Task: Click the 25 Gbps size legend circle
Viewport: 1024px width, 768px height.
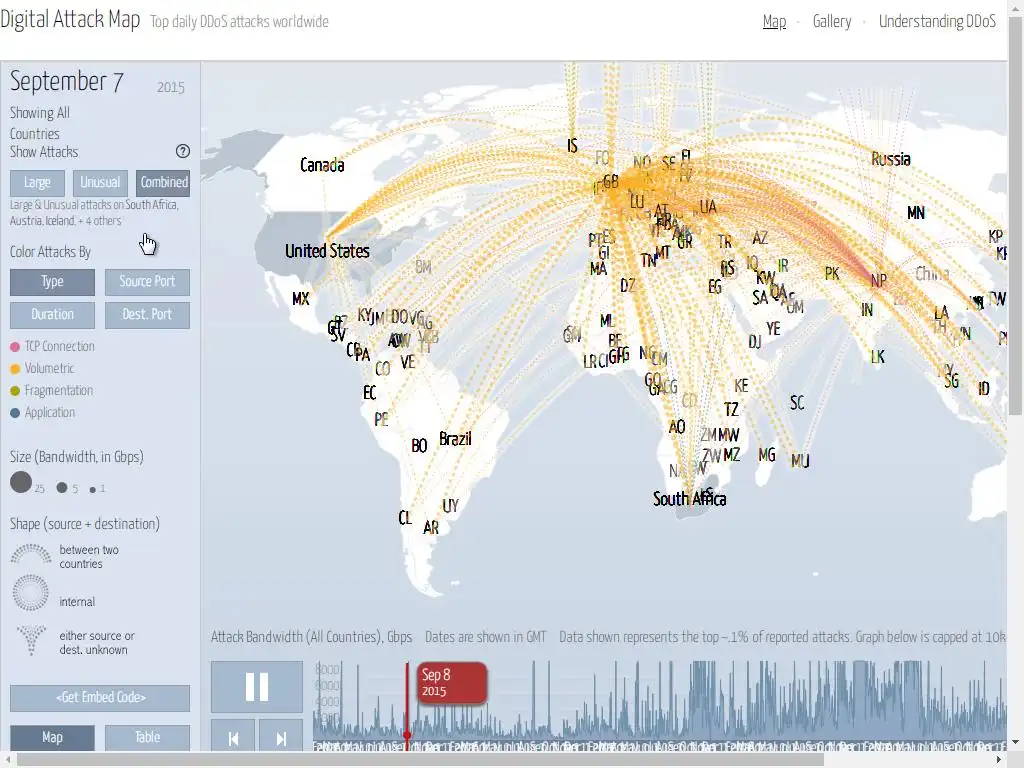Action: (x=21, y=483)
